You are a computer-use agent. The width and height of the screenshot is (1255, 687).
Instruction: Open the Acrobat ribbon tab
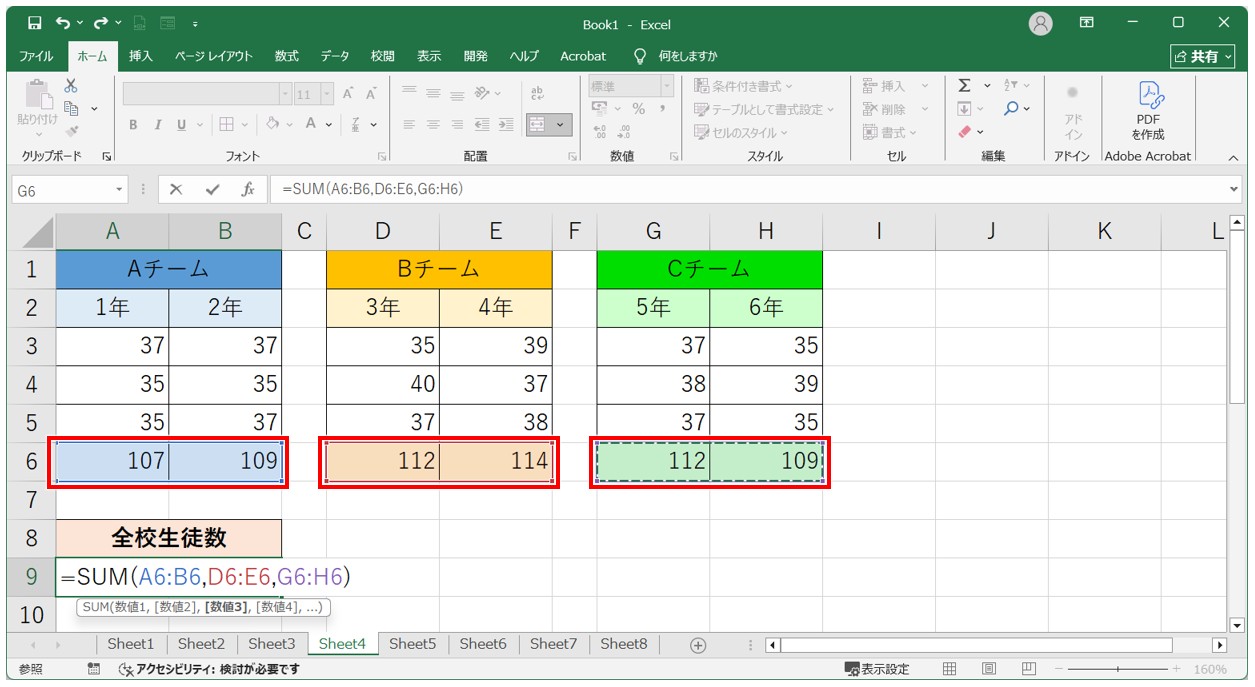click(x=583, y=56)
